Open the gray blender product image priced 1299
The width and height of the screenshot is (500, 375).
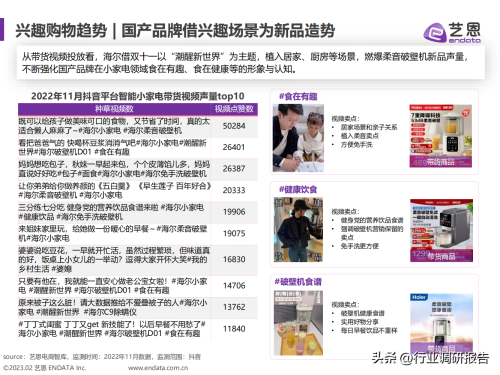pyautogui.click(x=441, y=230)
